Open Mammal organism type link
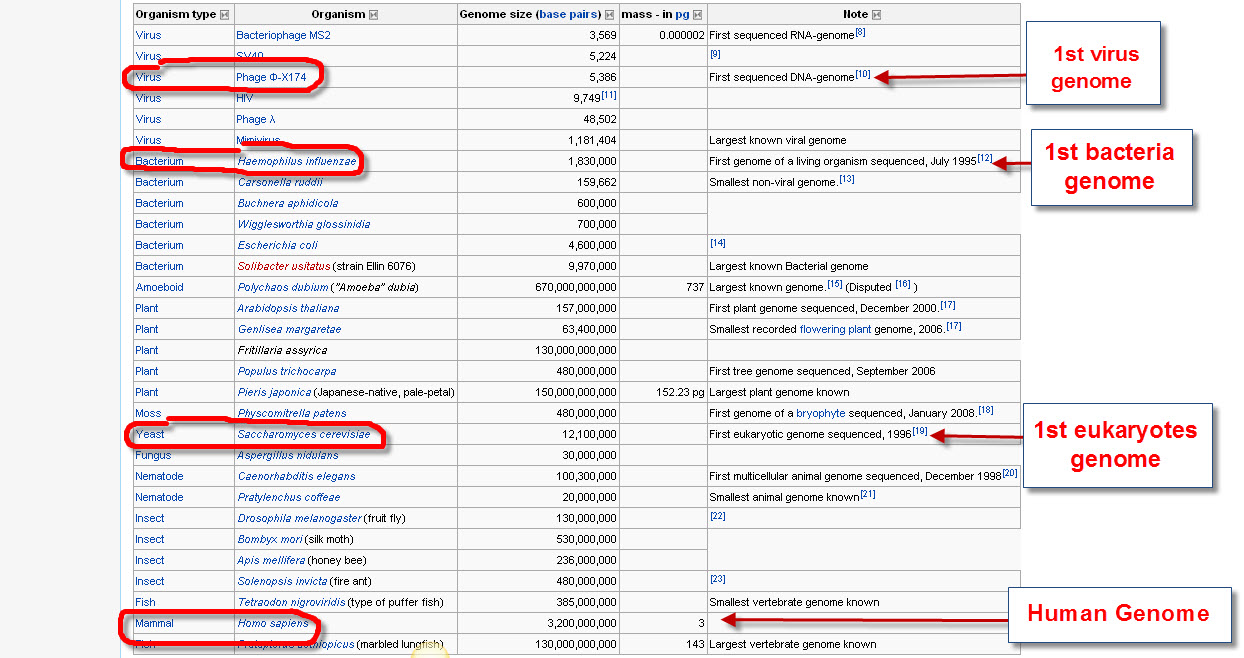This screenshot has width=1244, height=658. click(x=154, y=623)
